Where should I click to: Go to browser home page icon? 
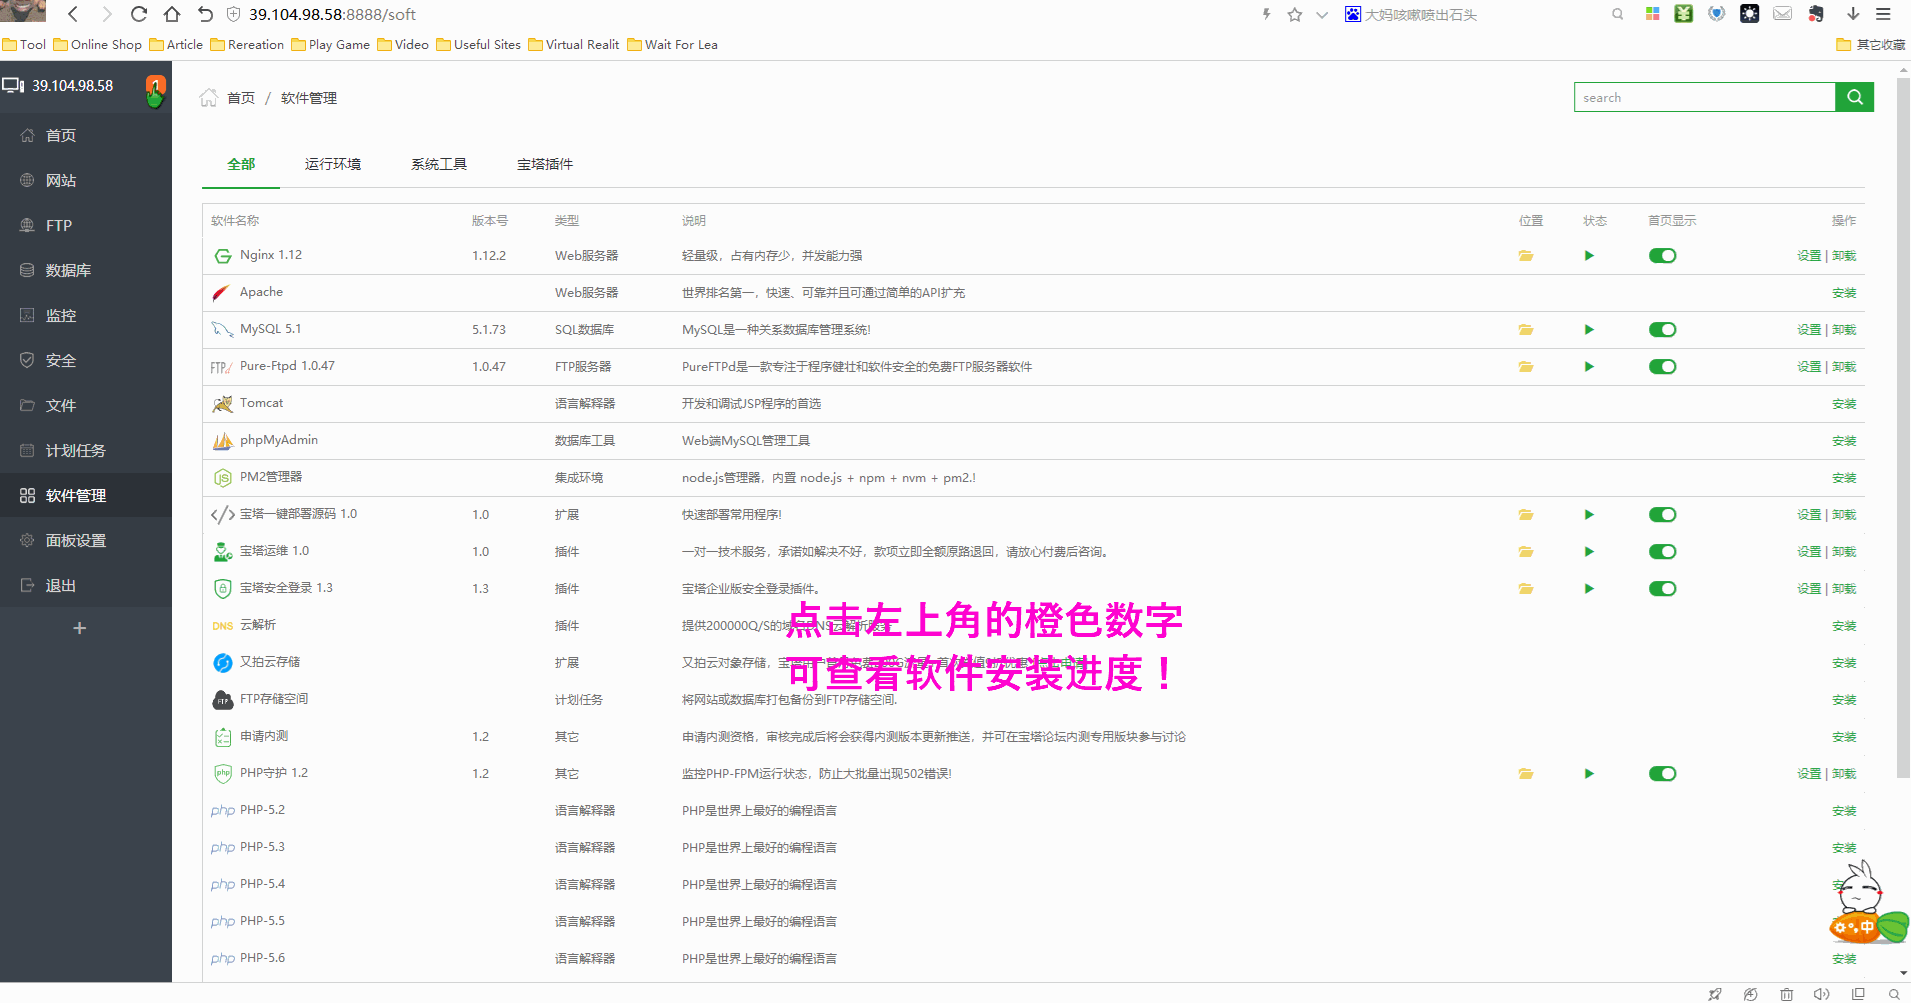point(172,14)
